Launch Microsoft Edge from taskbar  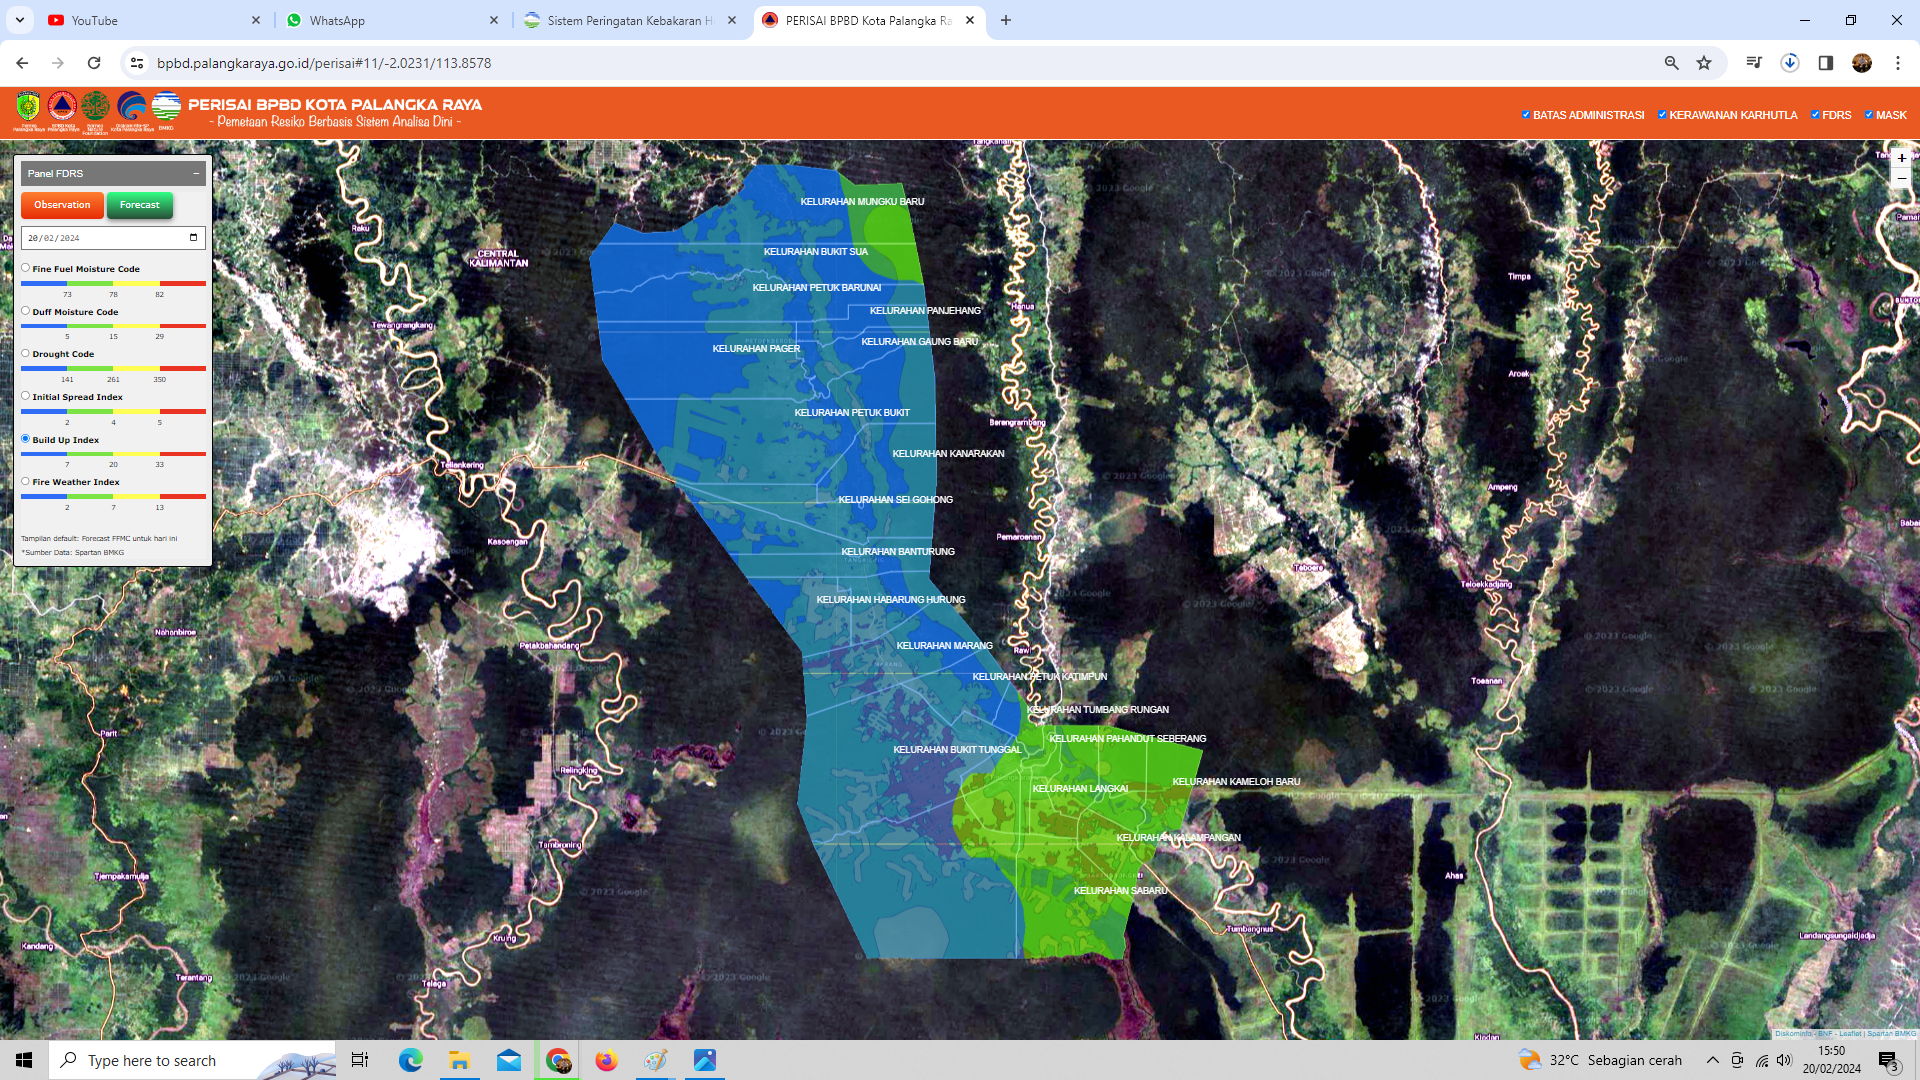[x=411, y=1060]
